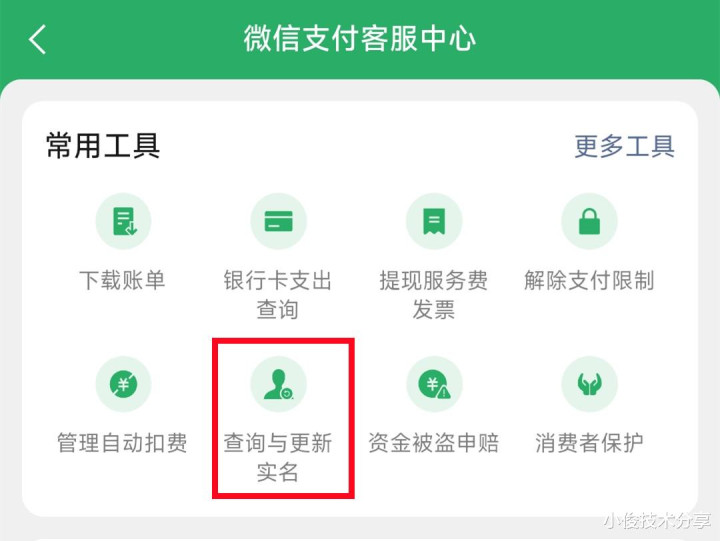
Task: Open the 管理自动扣费 yuan icon
Action: (x=123, y=384)
